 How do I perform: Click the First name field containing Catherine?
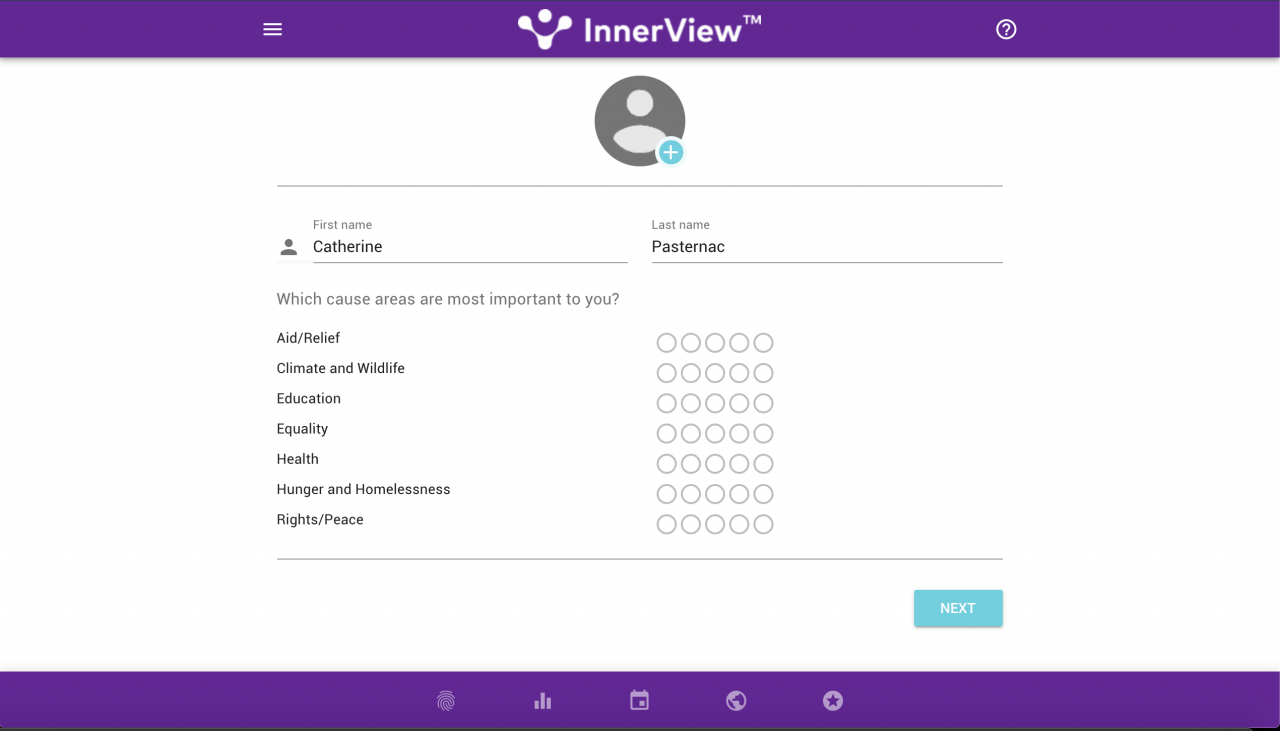pyautogui.click(x=470, y=247)
